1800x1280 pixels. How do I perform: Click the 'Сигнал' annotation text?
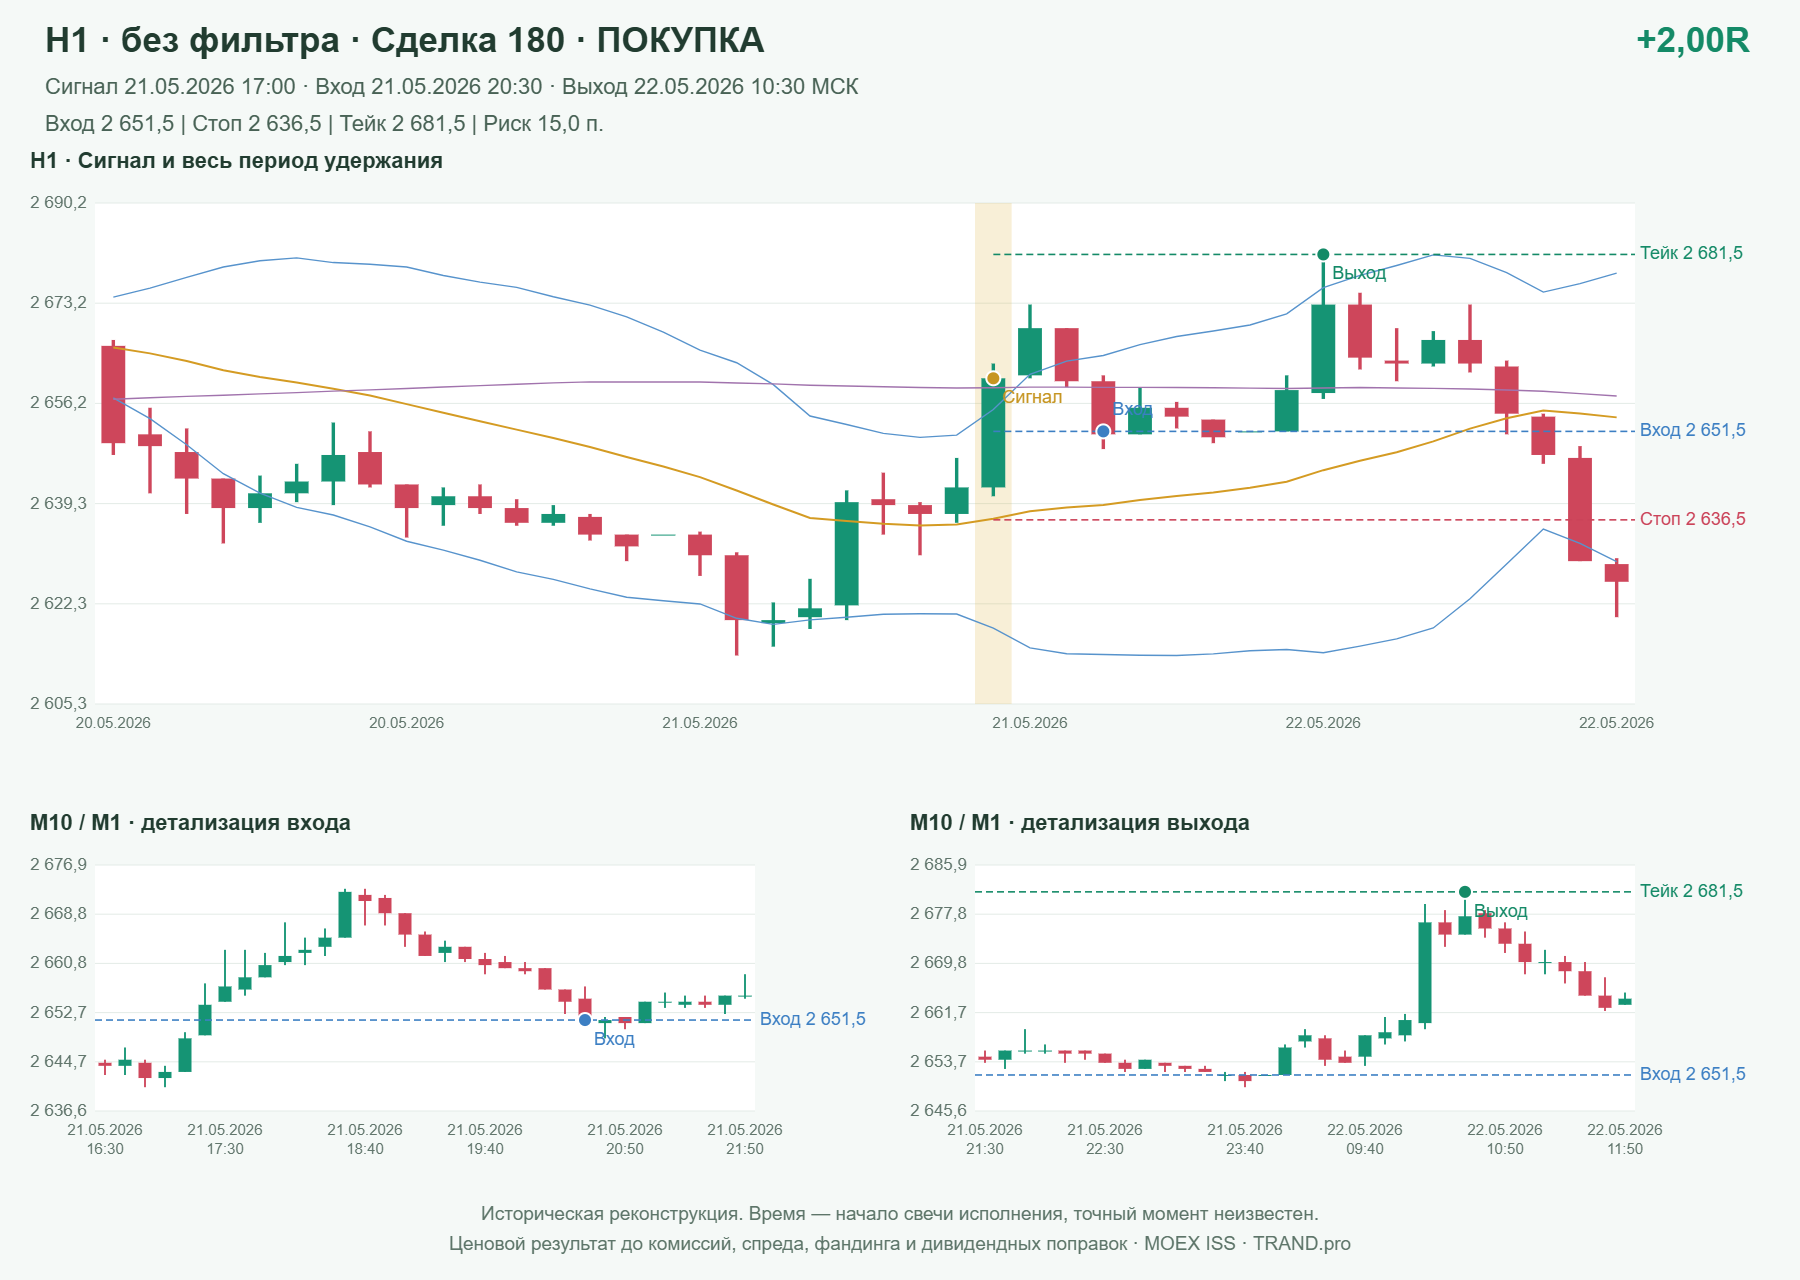(1033, 397)
